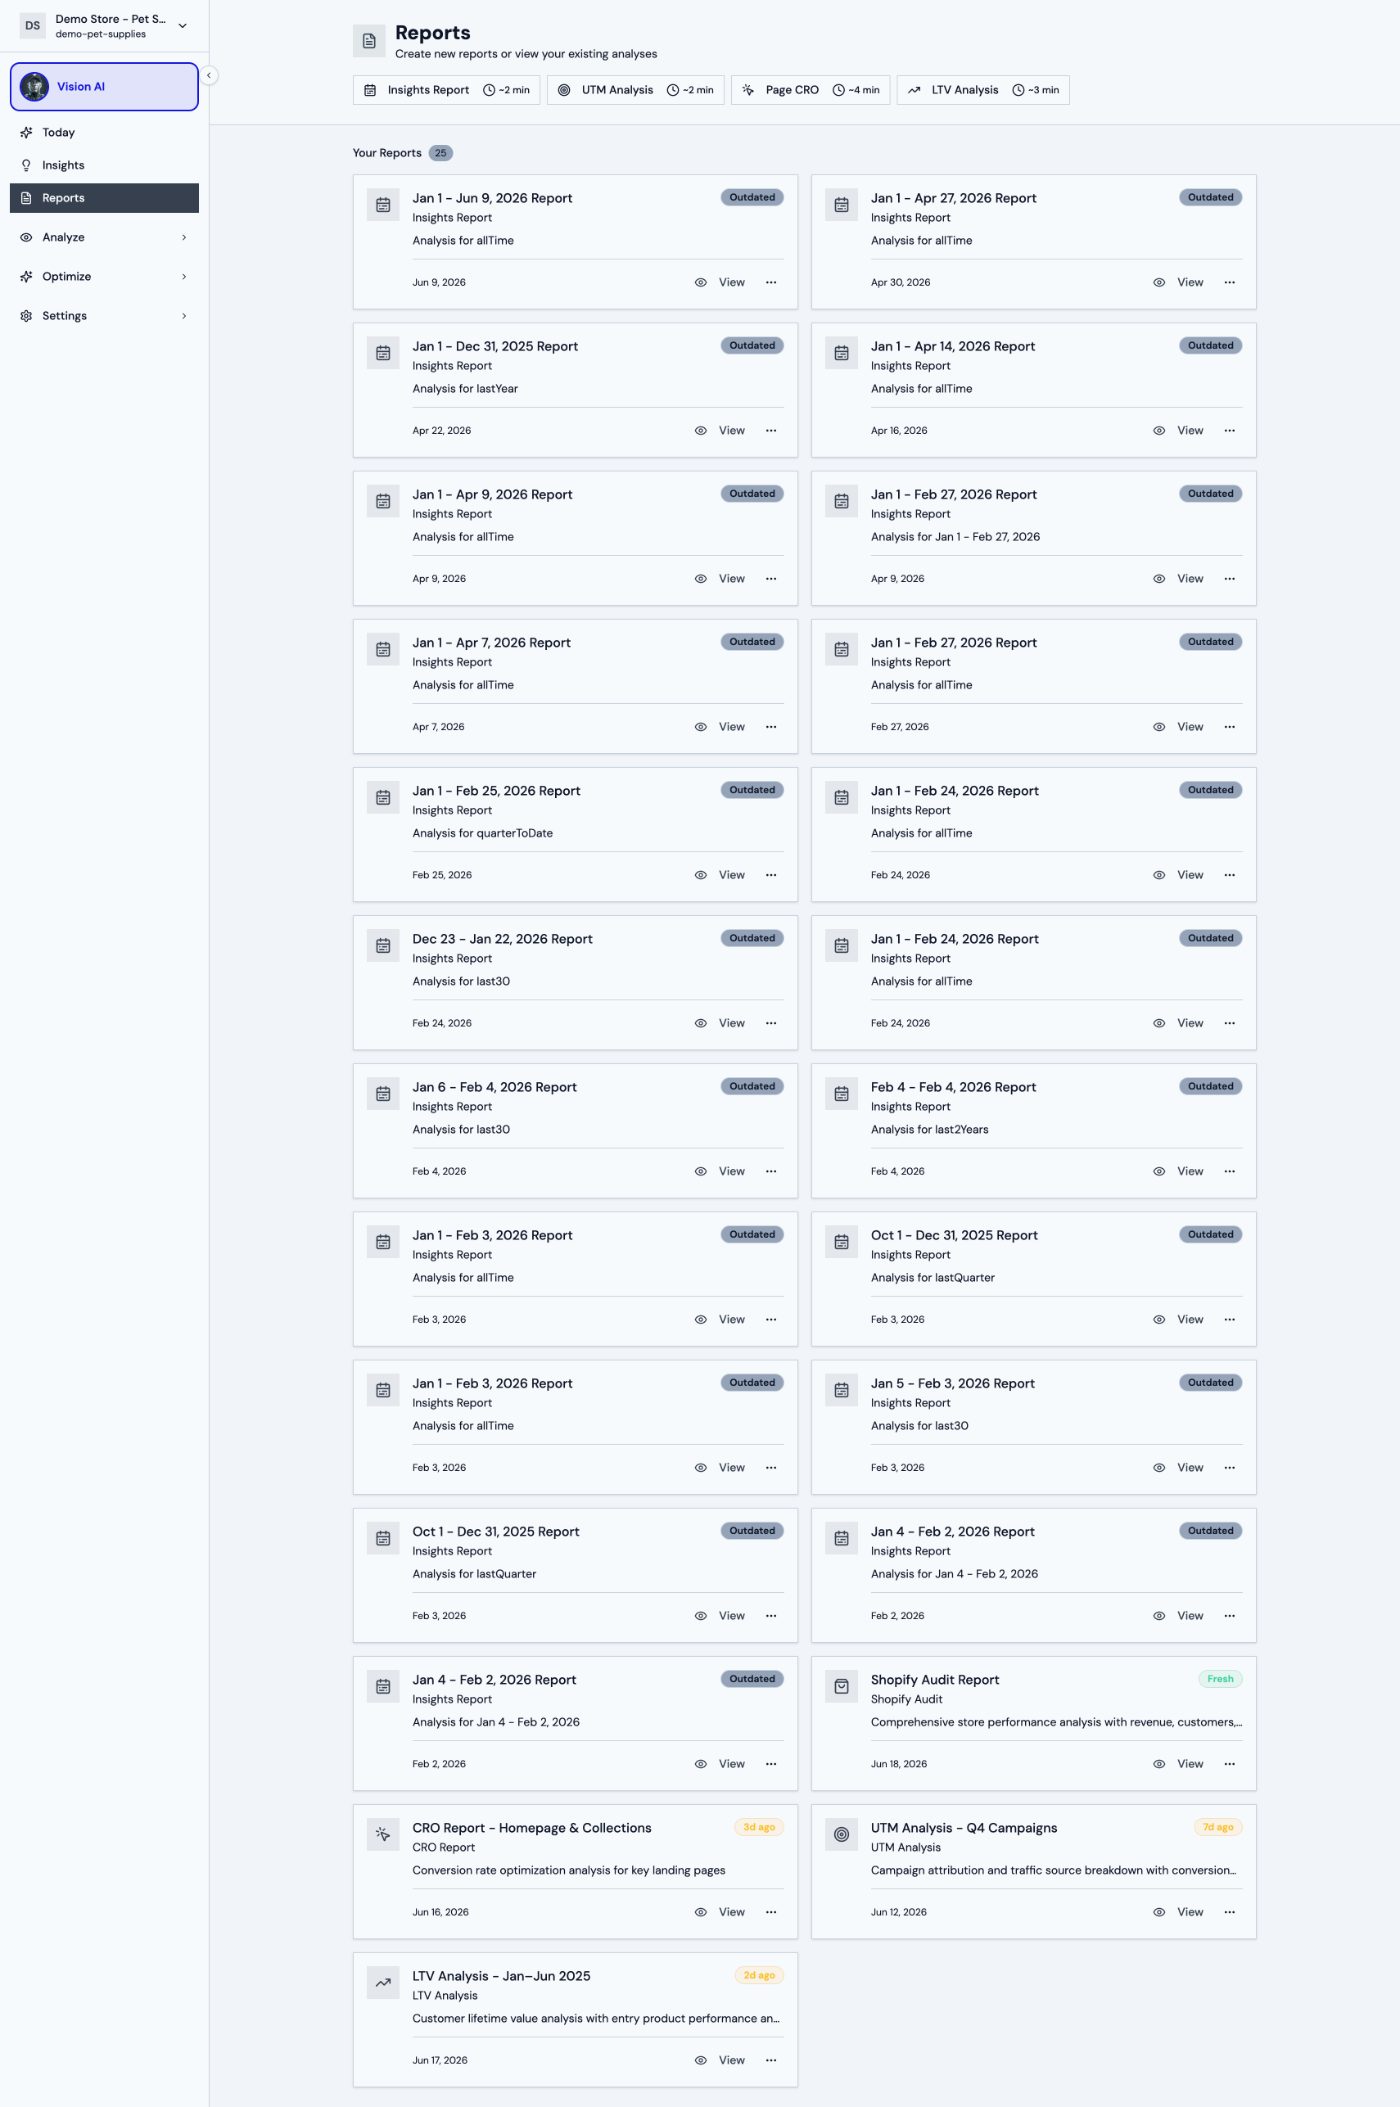Open more options on UTM Analysis – Q4 Campaigns
The image size is (1400, 2107).
point(1230,1912)
